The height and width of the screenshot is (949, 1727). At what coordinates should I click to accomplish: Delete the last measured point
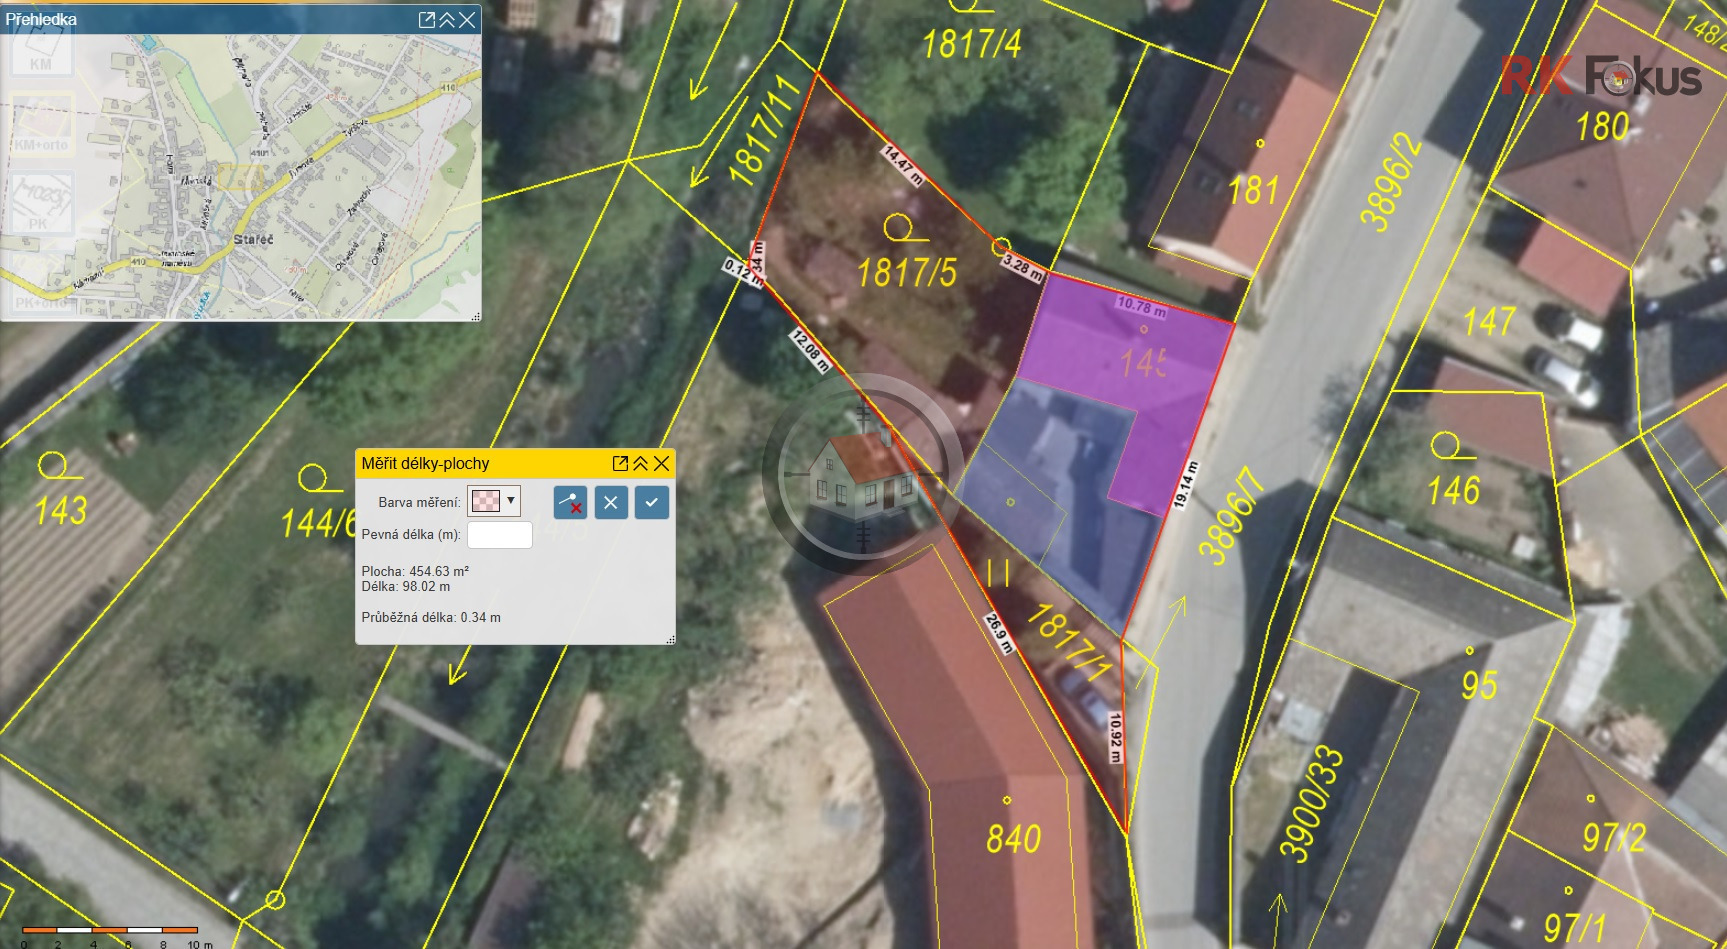570,503
